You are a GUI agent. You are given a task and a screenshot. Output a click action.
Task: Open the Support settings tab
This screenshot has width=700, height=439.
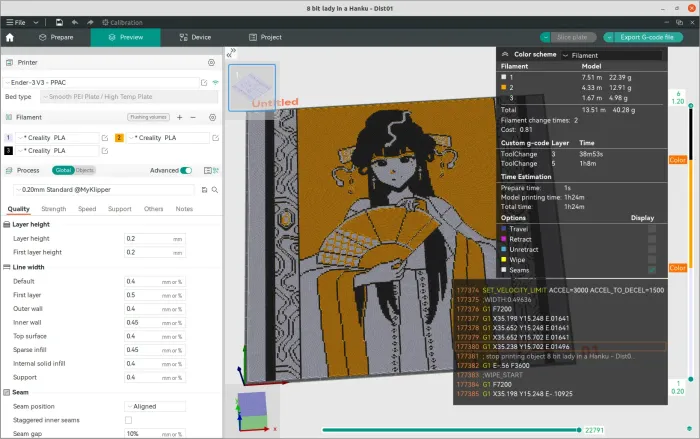click(120, 209)
